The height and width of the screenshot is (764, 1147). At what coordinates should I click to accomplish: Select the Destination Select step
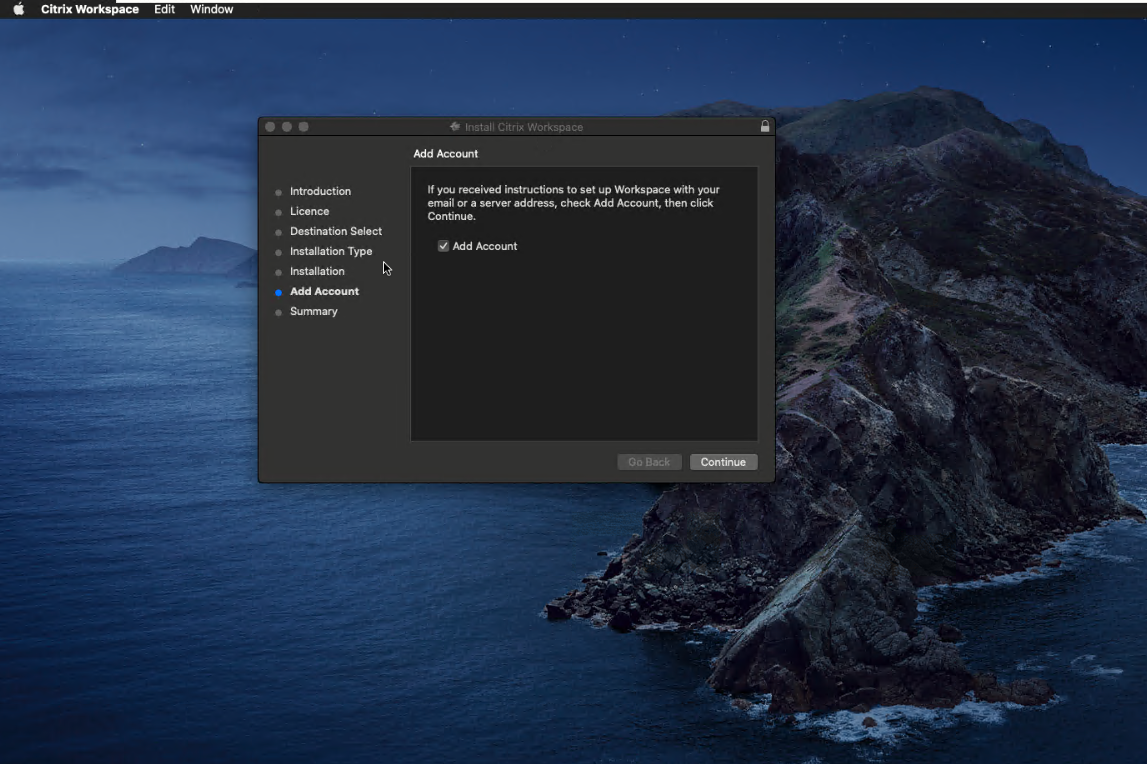[x=336, y=231]
